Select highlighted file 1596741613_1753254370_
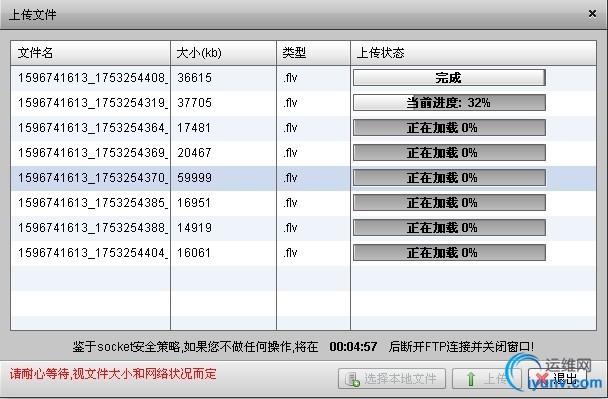 click(x=93, y=178)
